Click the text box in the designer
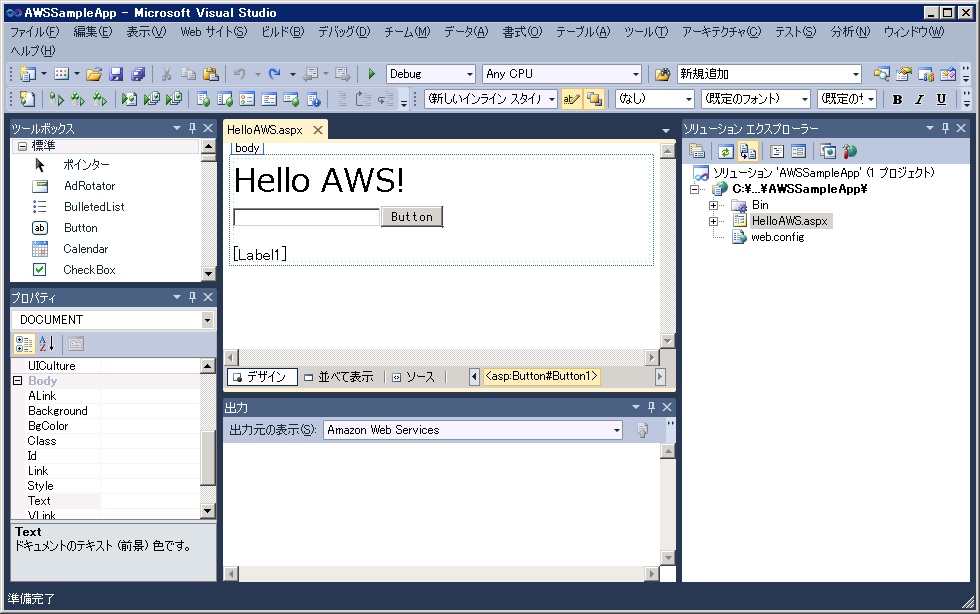 pyautogui.click(x=306, y=217)
